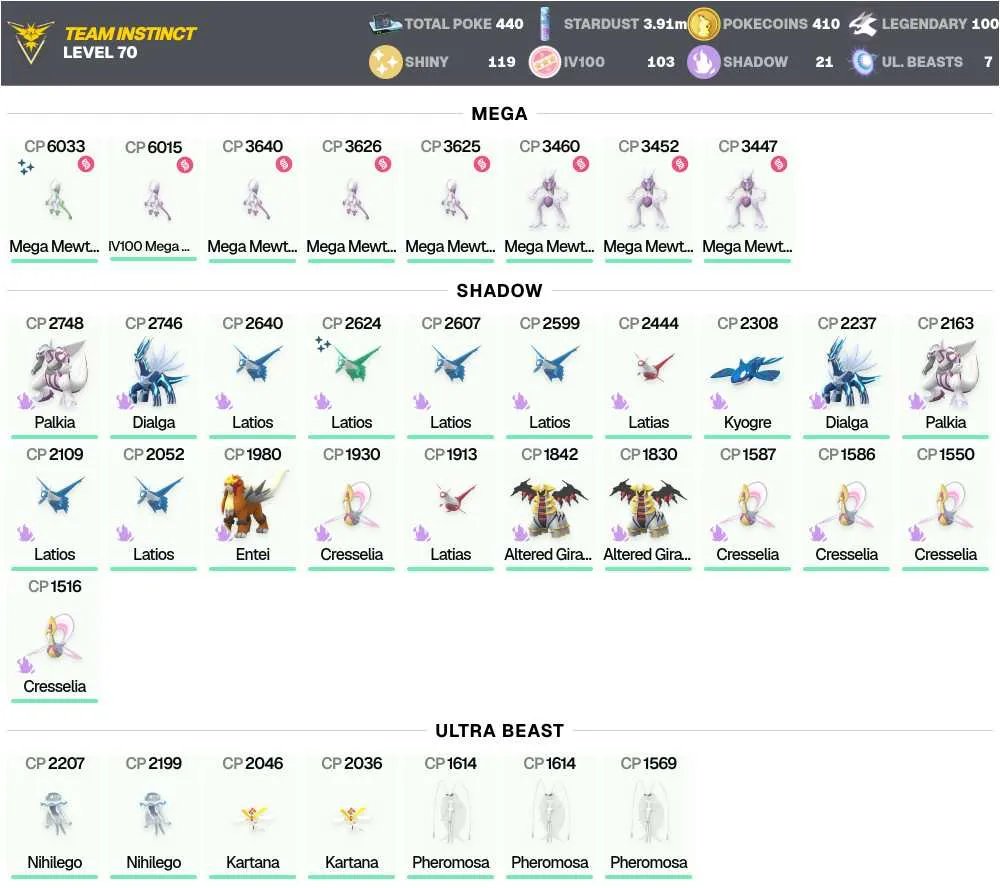The image size is (1000, 888).
Task: Click the purple Shadow flame icon
Action: click(x=703, y=62)
